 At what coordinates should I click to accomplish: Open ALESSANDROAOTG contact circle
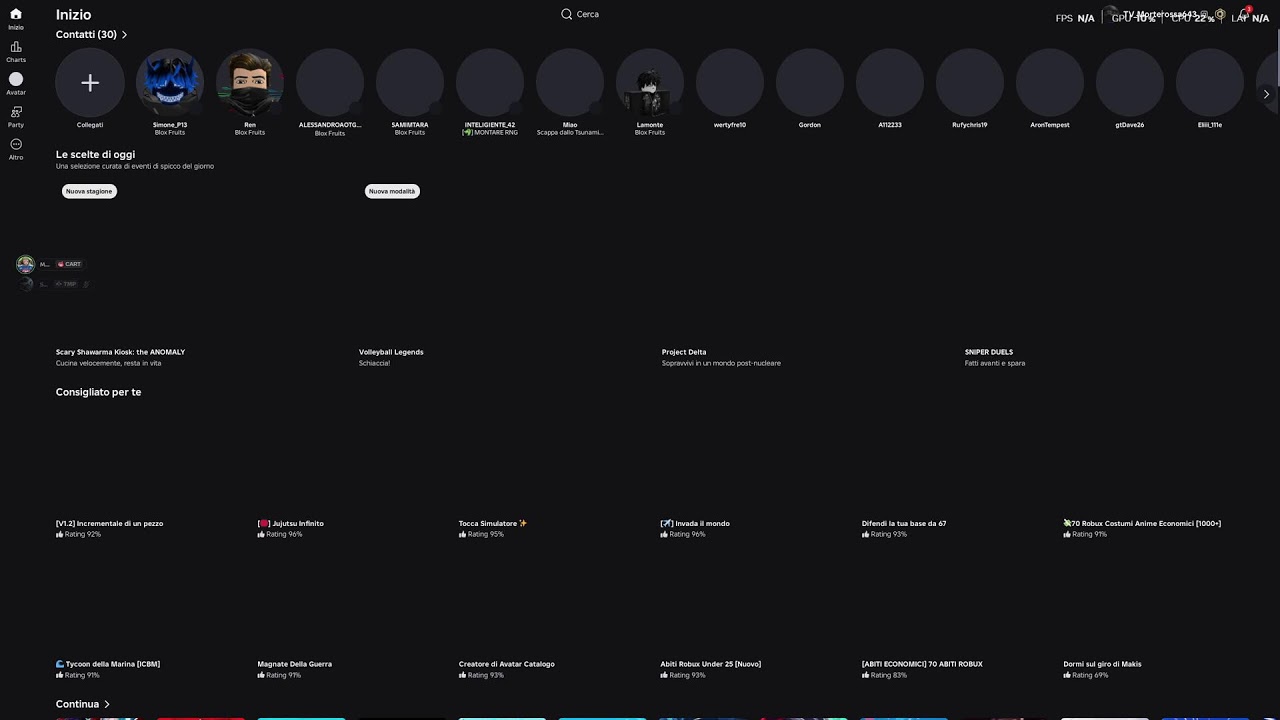click(x=330, y=83)
